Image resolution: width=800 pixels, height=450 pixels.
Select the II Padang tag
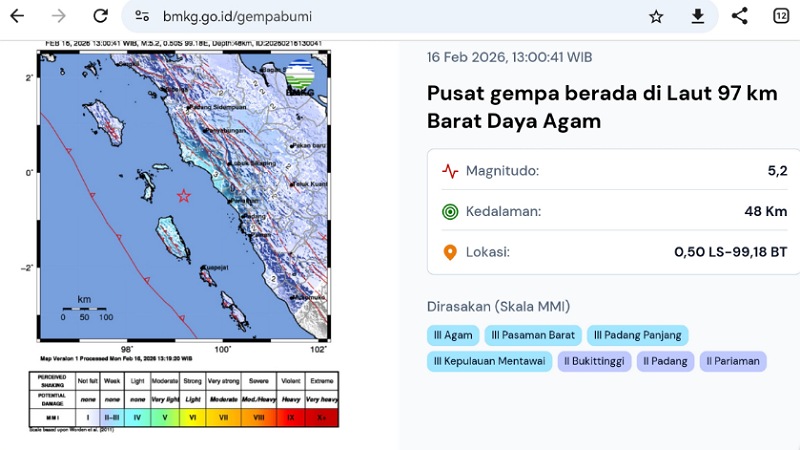click(x=665, y=361)
